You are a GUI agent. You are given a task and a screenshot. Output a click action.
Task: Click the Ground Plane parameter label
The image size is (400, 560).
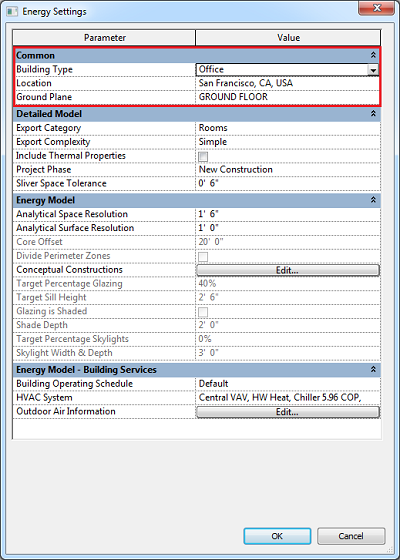tap(44, 97)
